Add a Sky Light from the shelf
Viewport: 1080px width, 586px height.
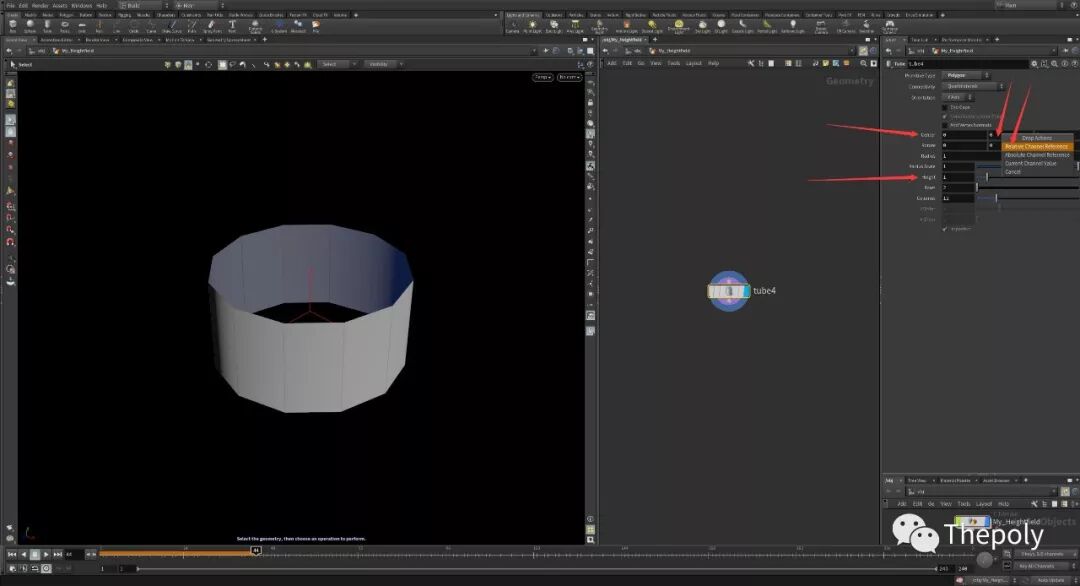click(x=703, y=26)
